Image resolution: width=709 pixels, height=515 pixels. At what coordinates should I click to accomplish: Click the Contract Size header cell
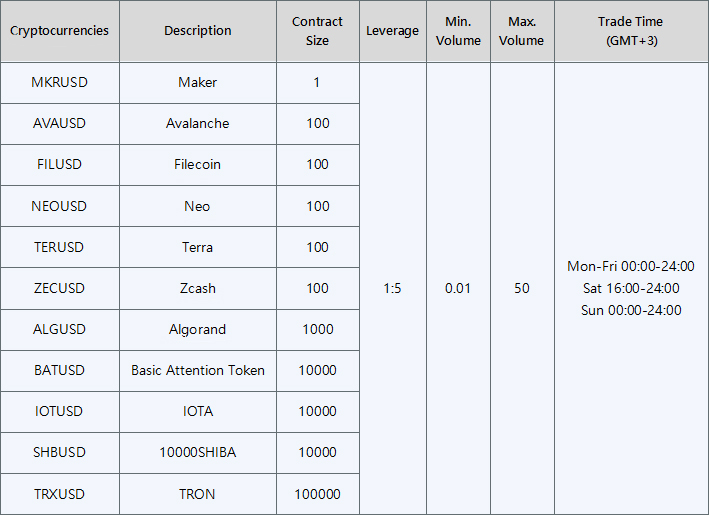click(317, 31)
